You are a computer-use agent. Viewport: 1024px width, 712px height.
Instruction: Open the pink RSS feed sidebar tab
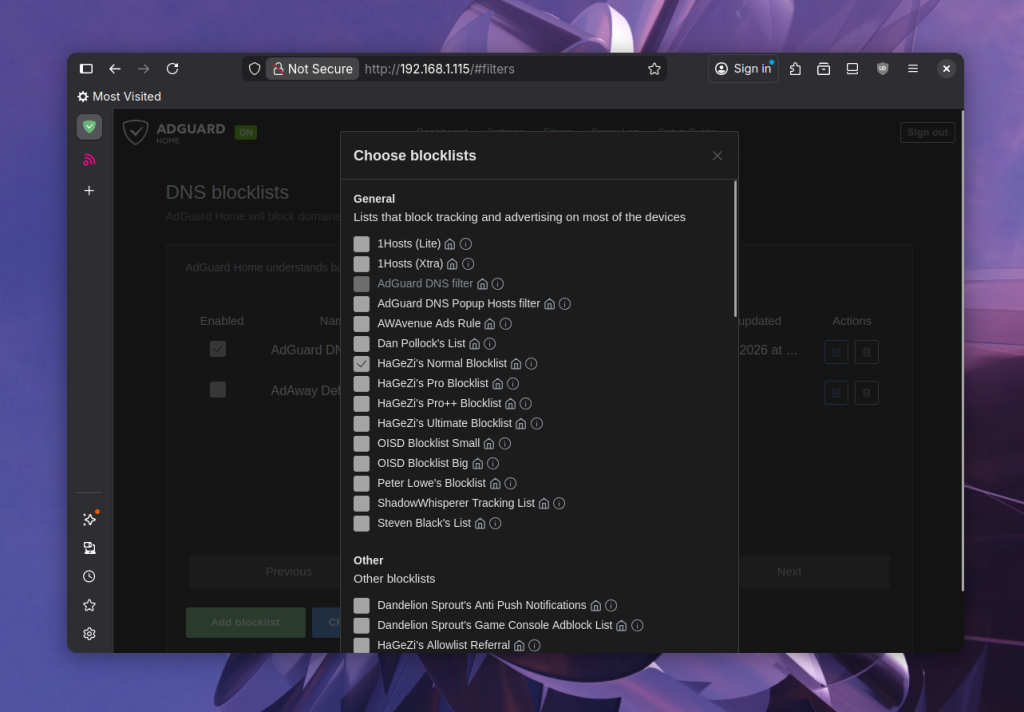click(89, 159)
